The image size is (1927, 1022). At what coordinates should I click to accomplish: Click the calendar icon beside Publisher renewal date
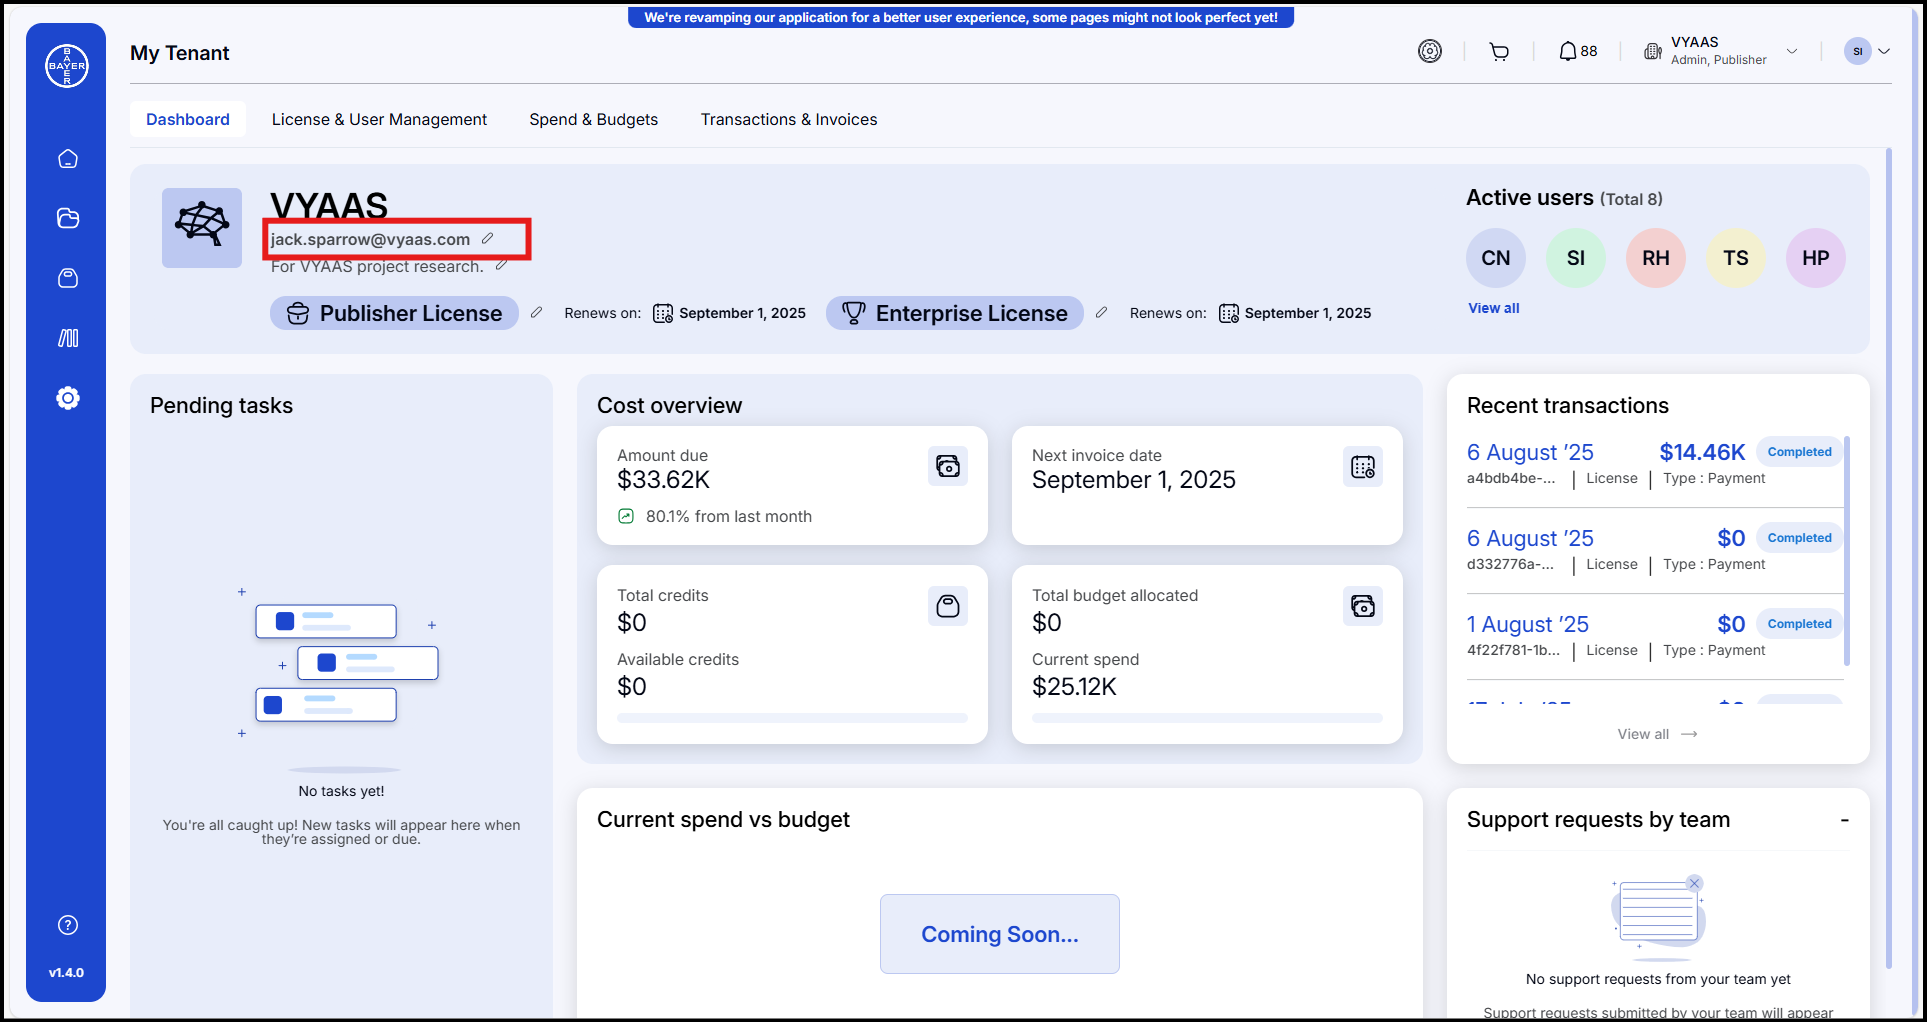point(663,313)
